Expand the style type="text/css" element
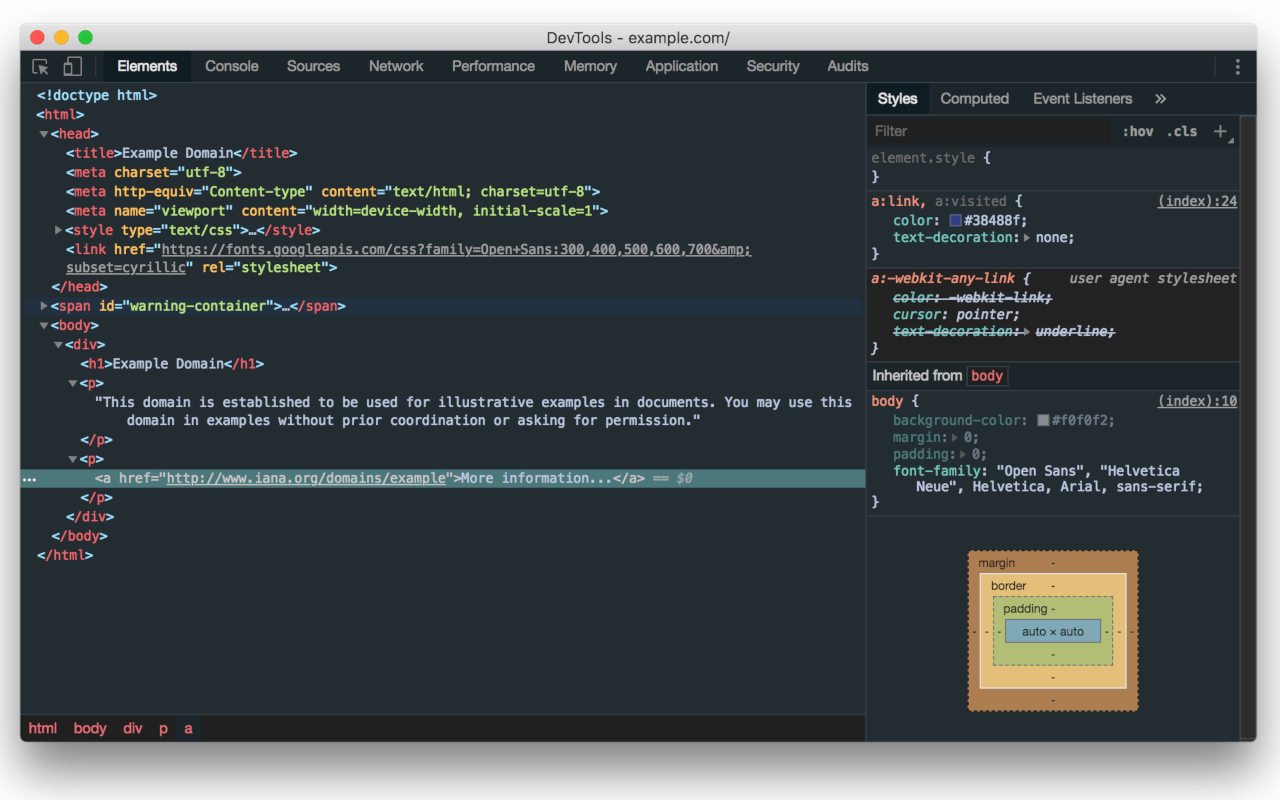 [x=58, y=230]
